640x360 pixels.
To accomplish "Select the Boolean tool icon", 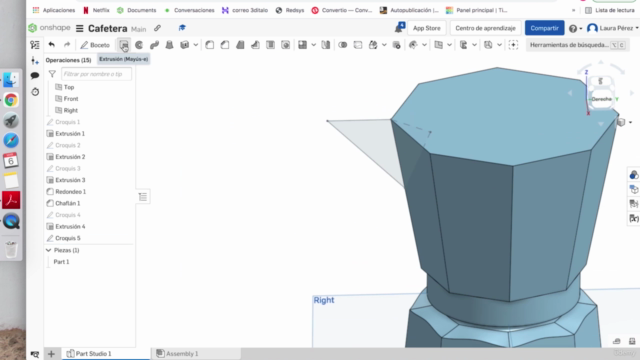I will pos(342,45).
